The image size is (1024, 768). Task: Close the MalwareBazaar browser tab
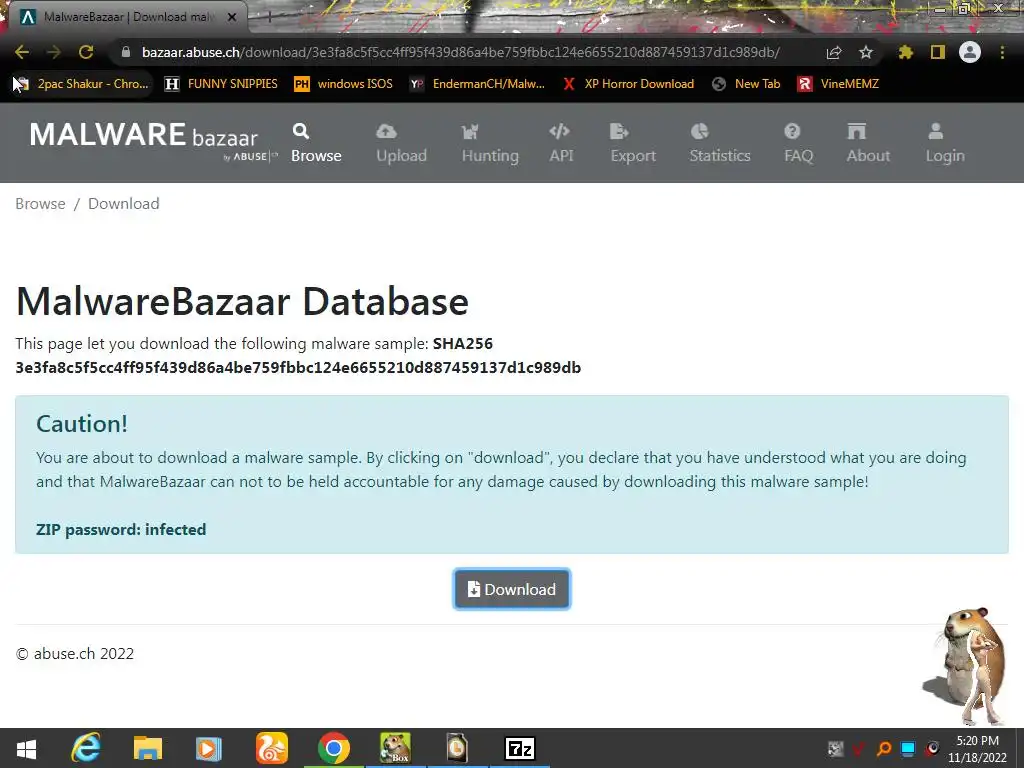[232, 17]
